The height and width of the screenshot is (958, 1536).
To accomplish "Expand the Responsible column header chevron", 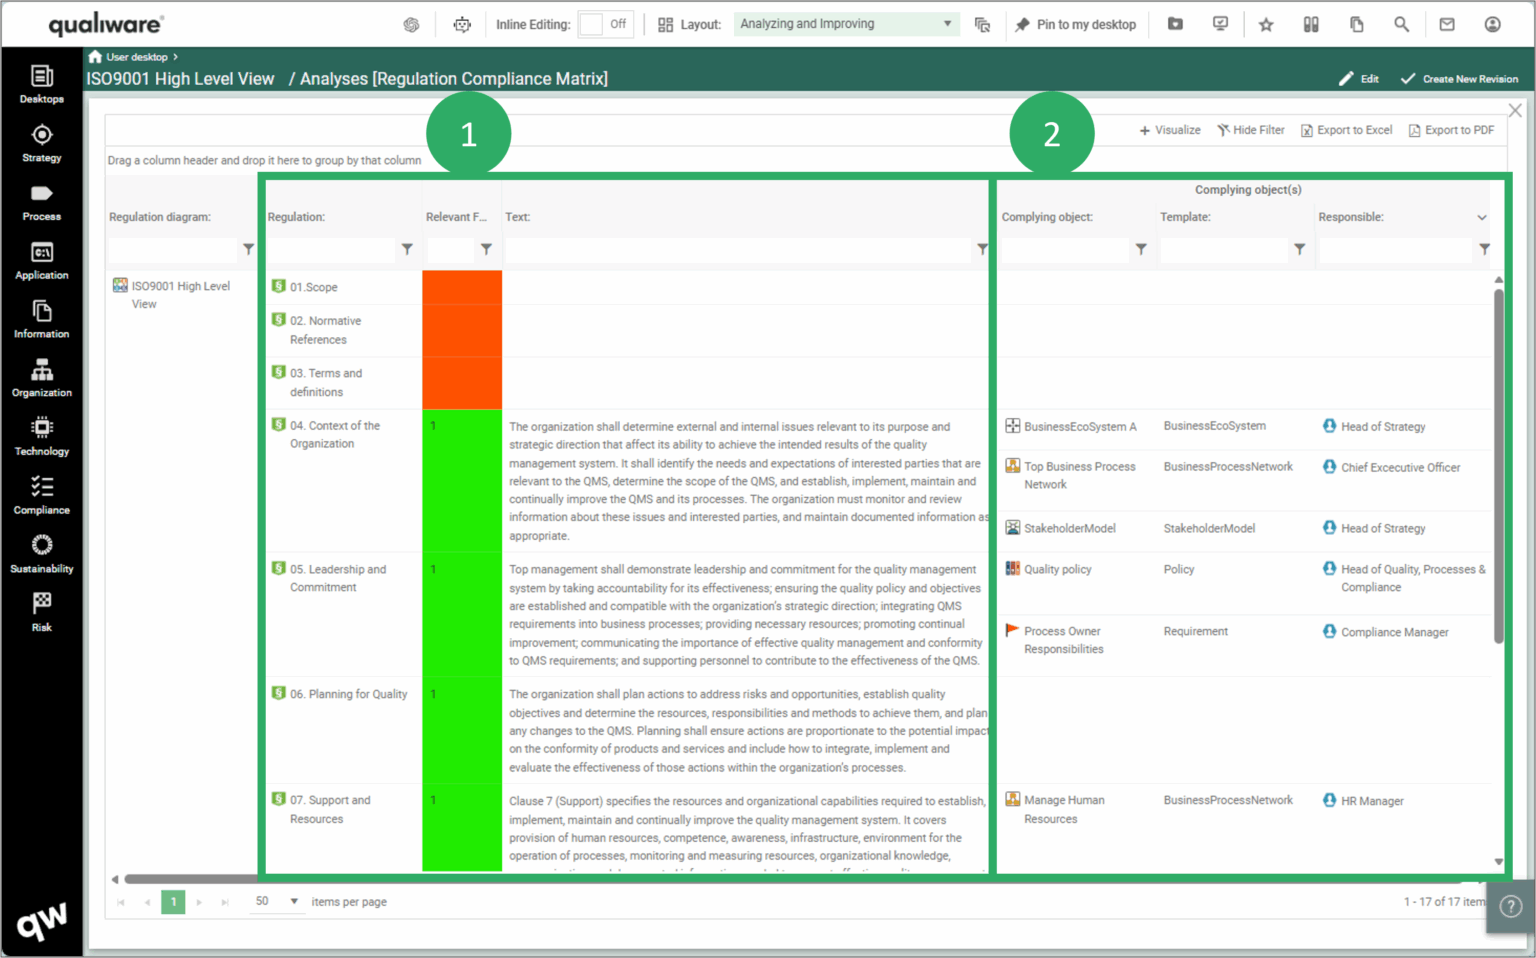I will coord(1482,217).
